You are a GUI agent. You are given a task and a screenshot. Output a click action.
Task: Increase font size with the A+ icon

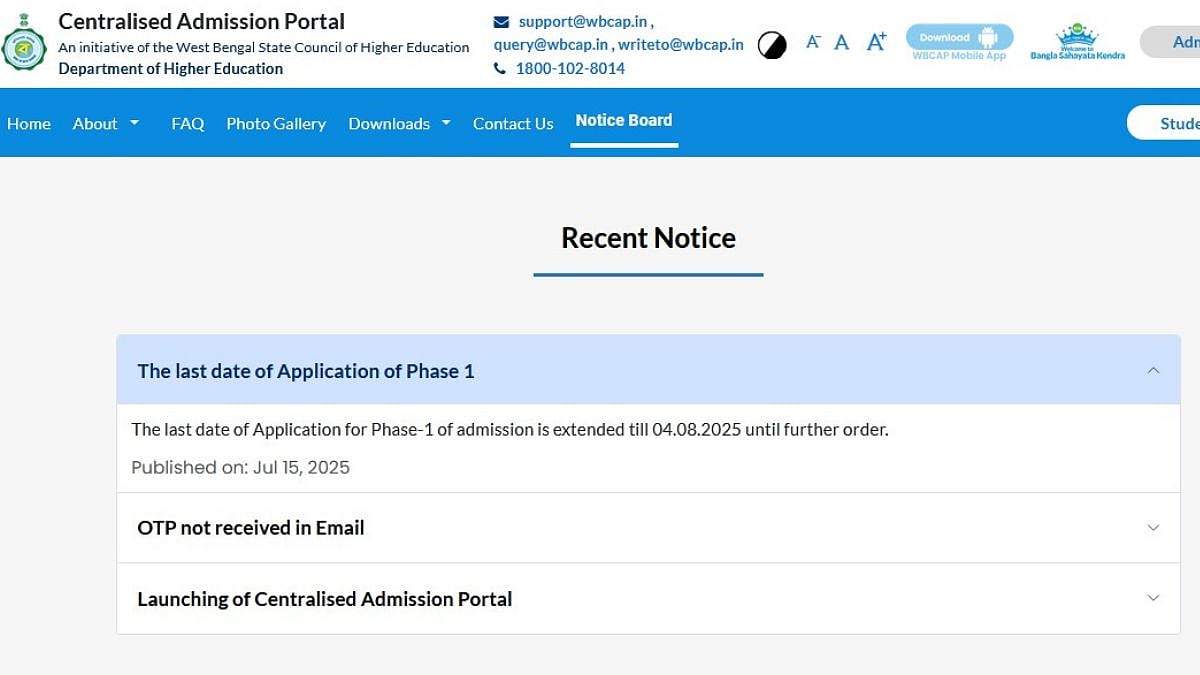coord(876,41)
